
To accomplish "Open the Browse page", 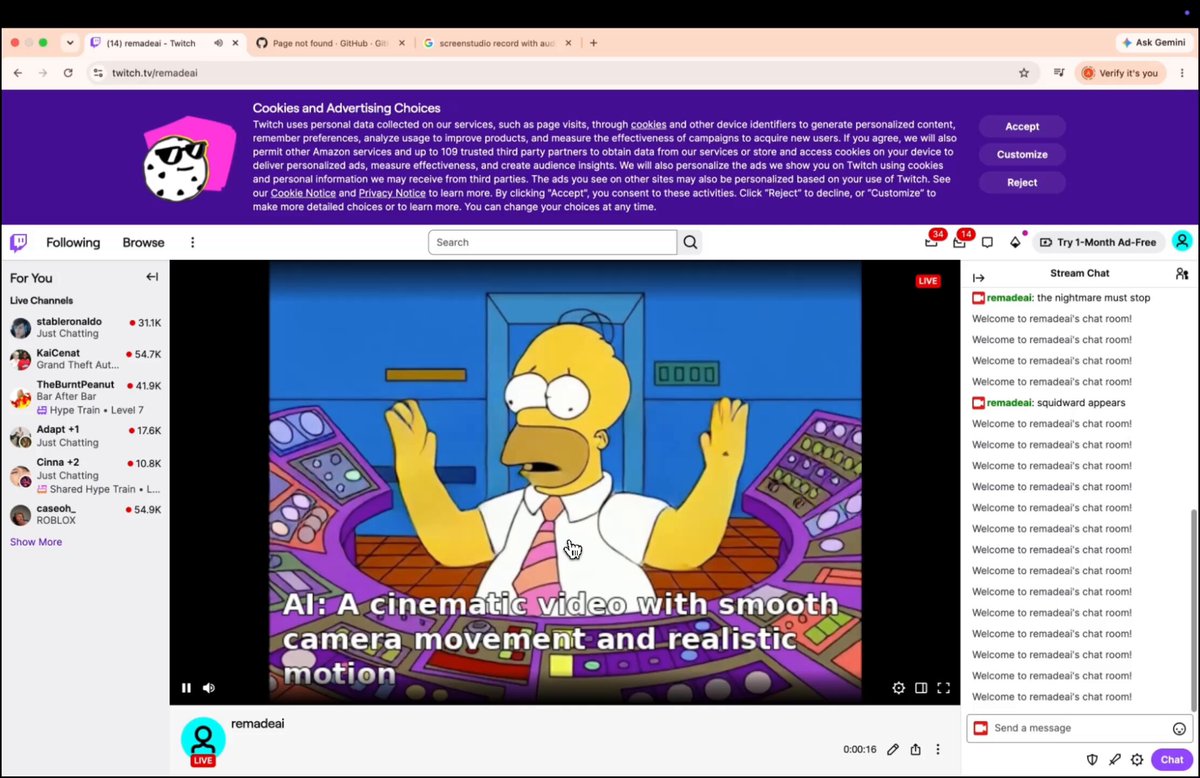I will click(x=143, y=242).
